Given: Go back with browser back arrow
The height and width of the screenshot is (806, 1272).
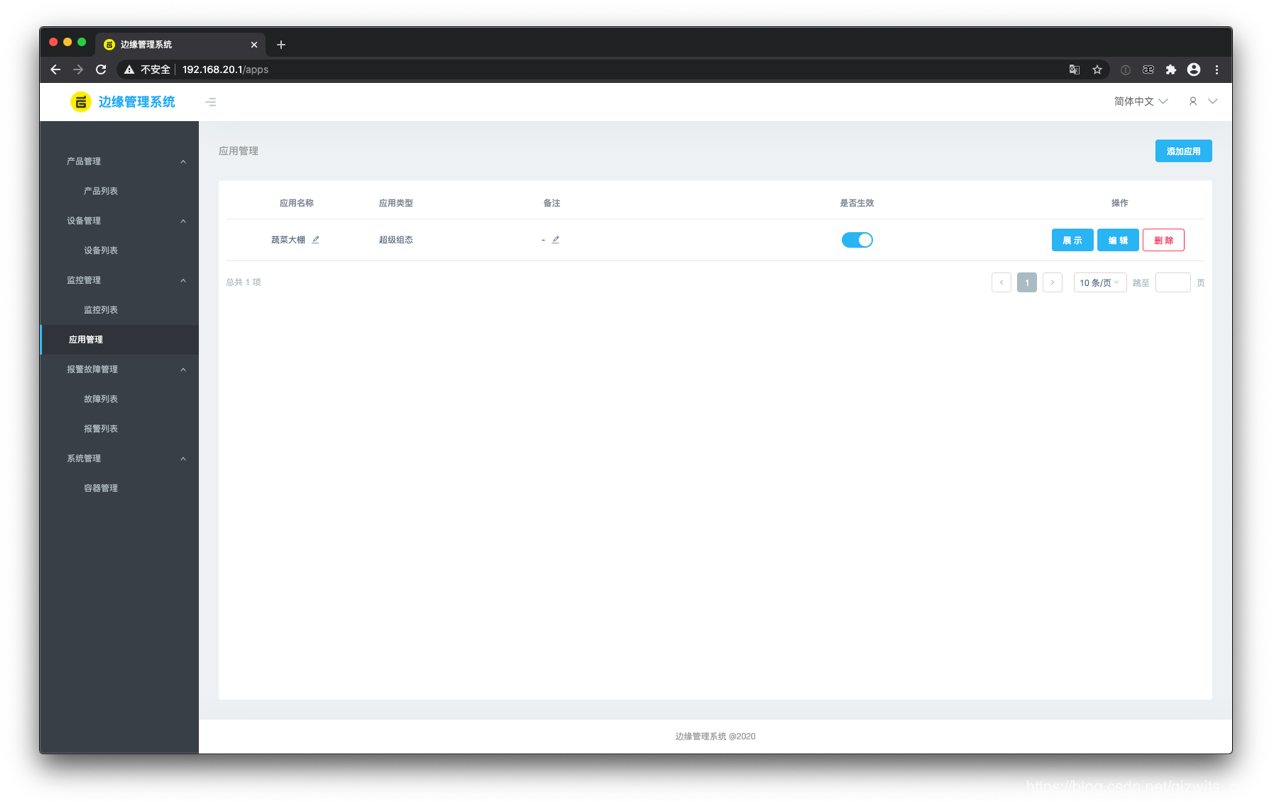Looking at the screenshot, I should click(x=55, y=70).
